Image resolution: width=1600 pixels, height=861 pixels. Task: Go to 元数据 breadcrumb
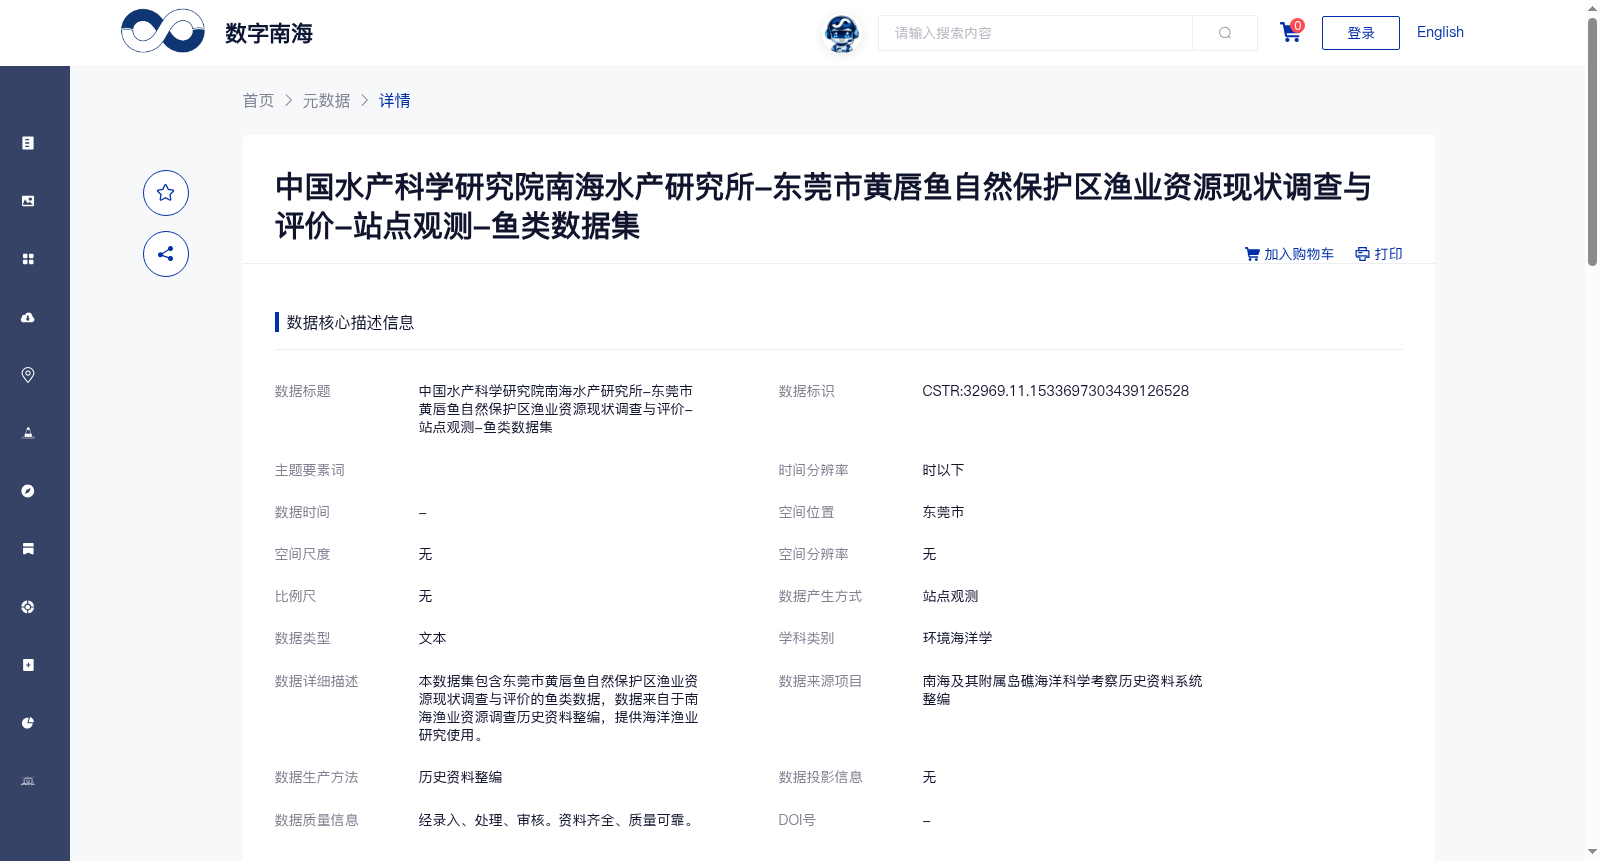[326, 101]
